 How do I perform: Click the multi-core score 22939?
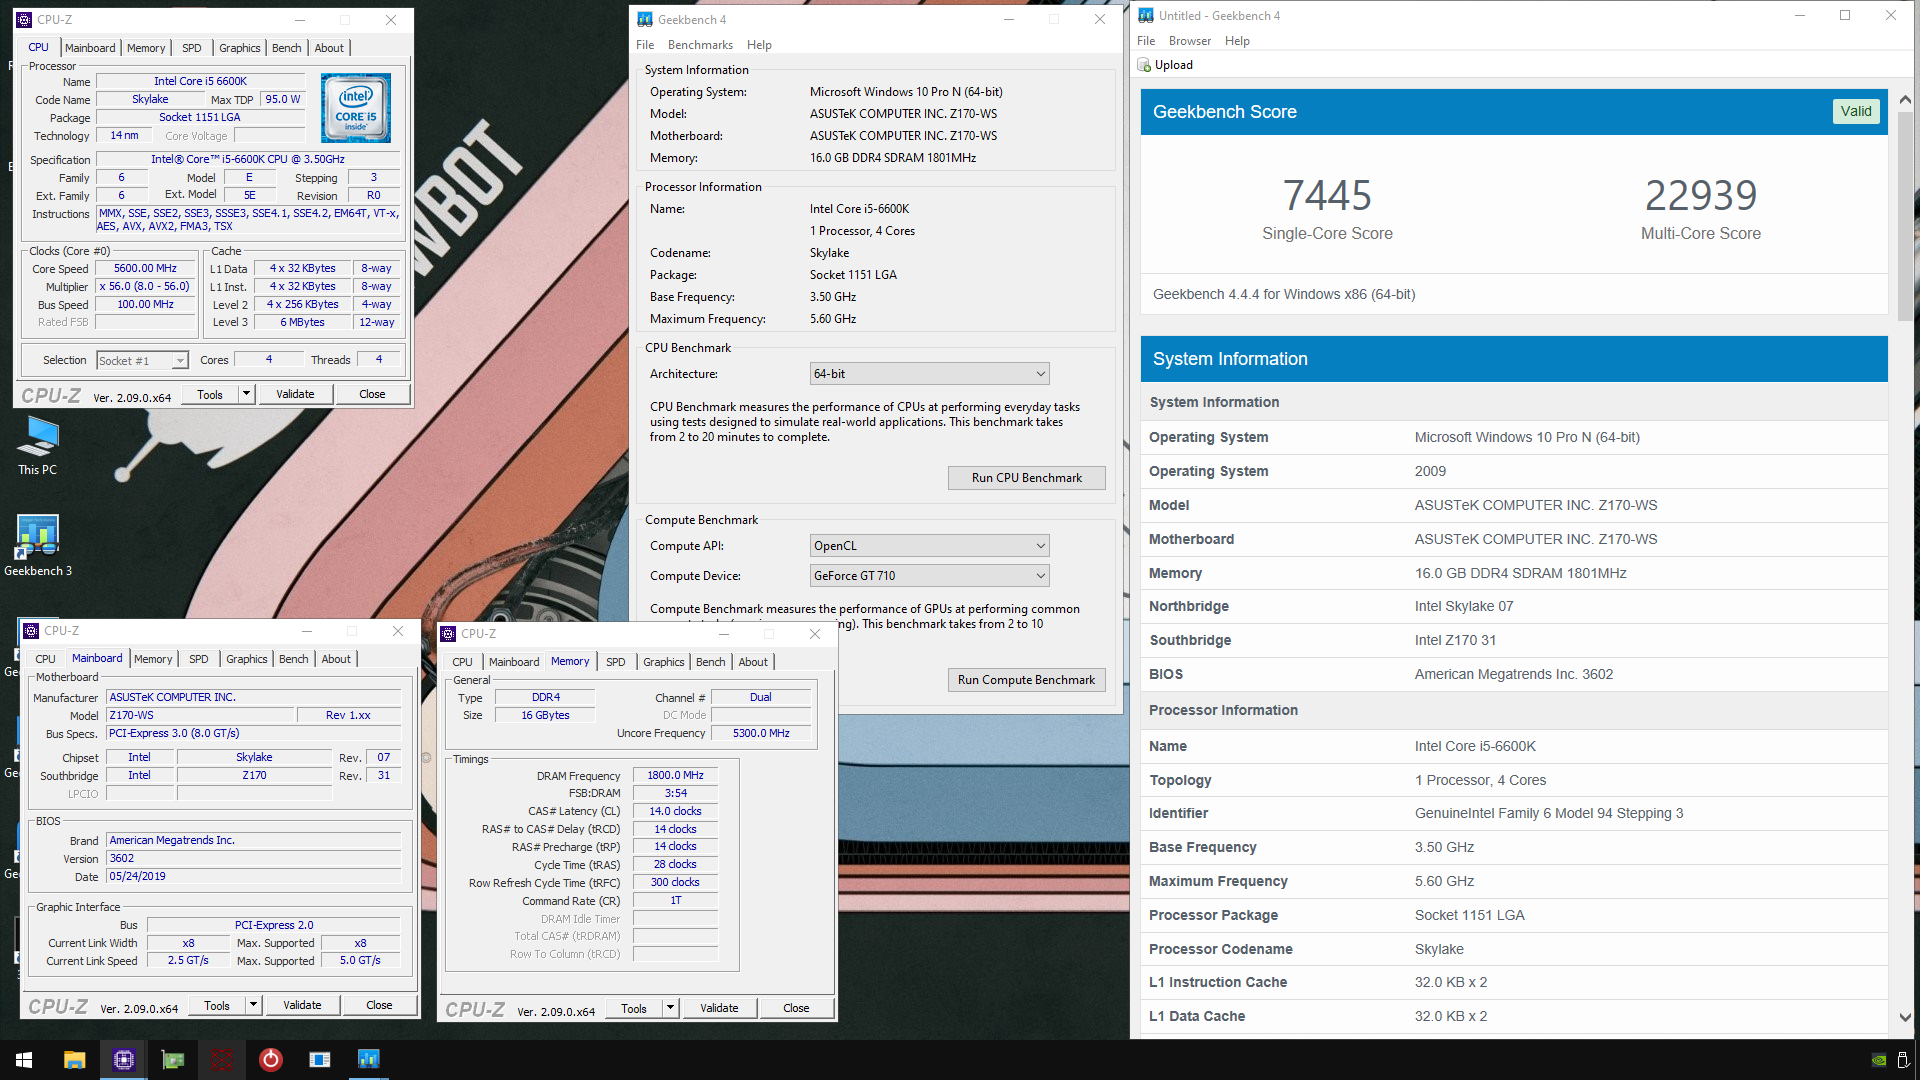click(1700, 195)
